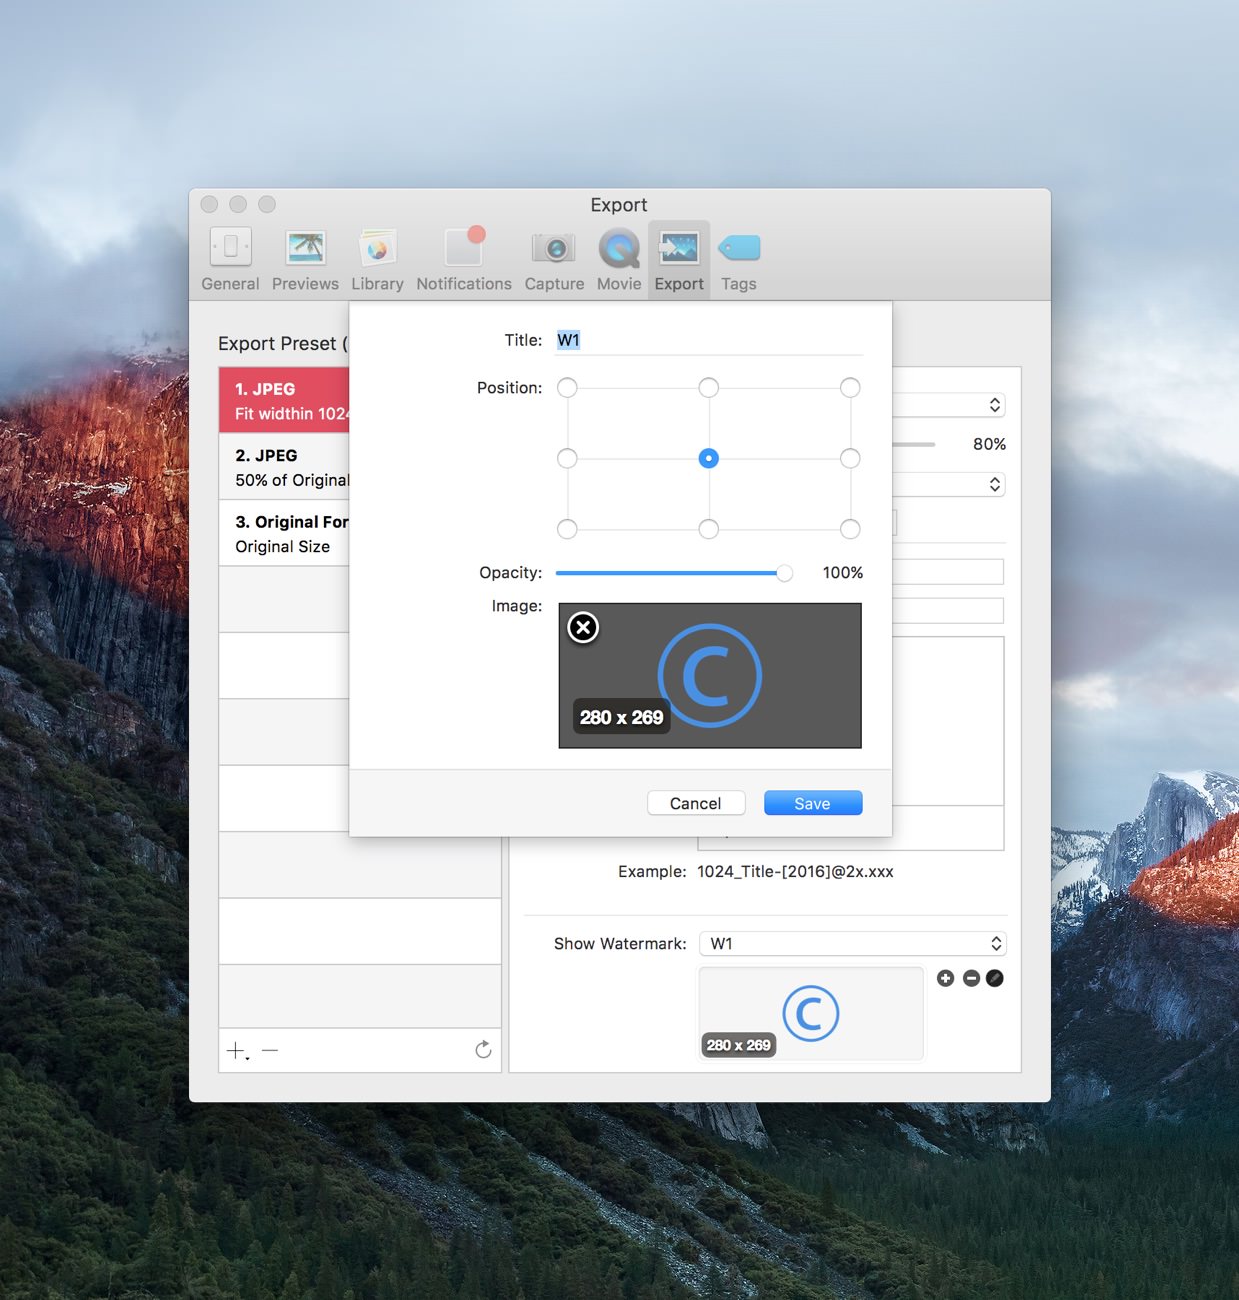Adjust the 80% quality slider
This screenshot has height=1300, width=1239.
(914, 444)
